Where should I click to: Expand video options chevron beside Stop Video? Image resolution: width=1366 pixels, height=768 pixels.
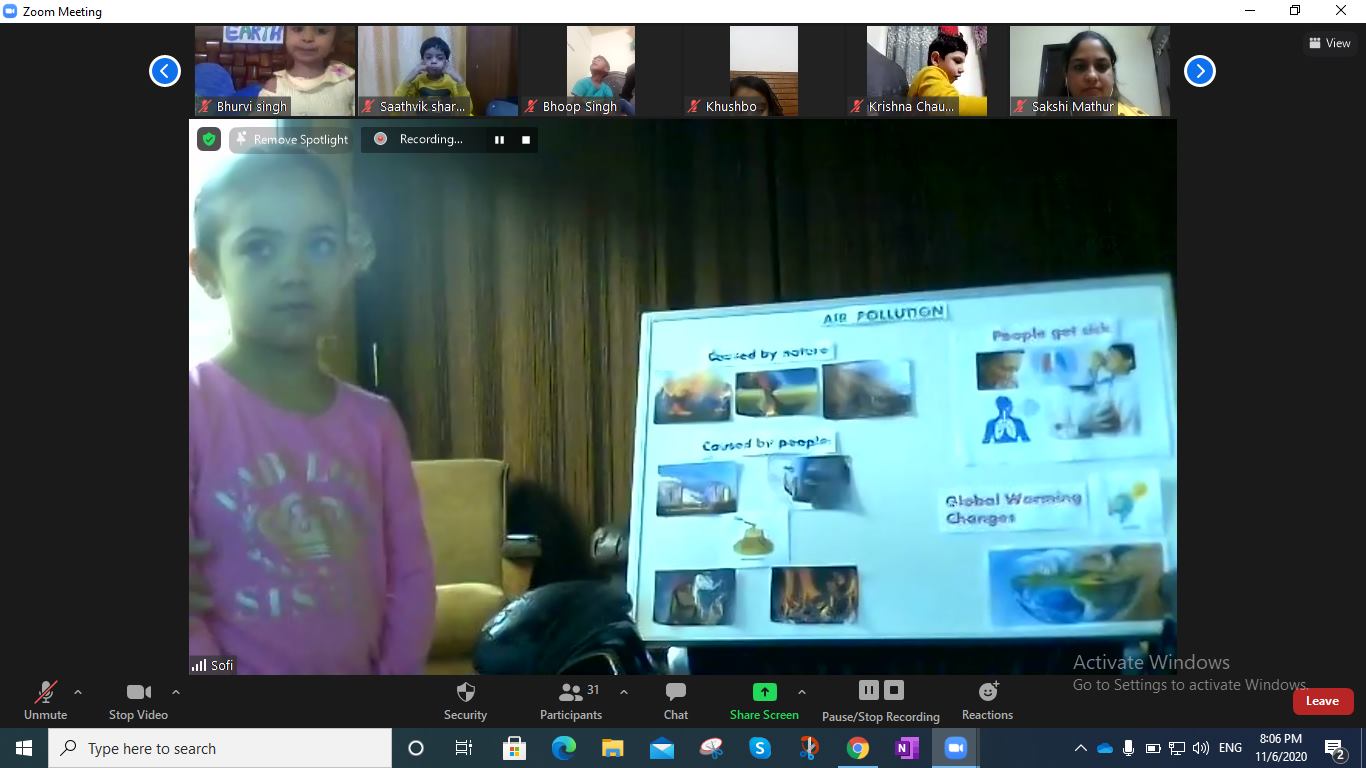click(x=176, y=692)
